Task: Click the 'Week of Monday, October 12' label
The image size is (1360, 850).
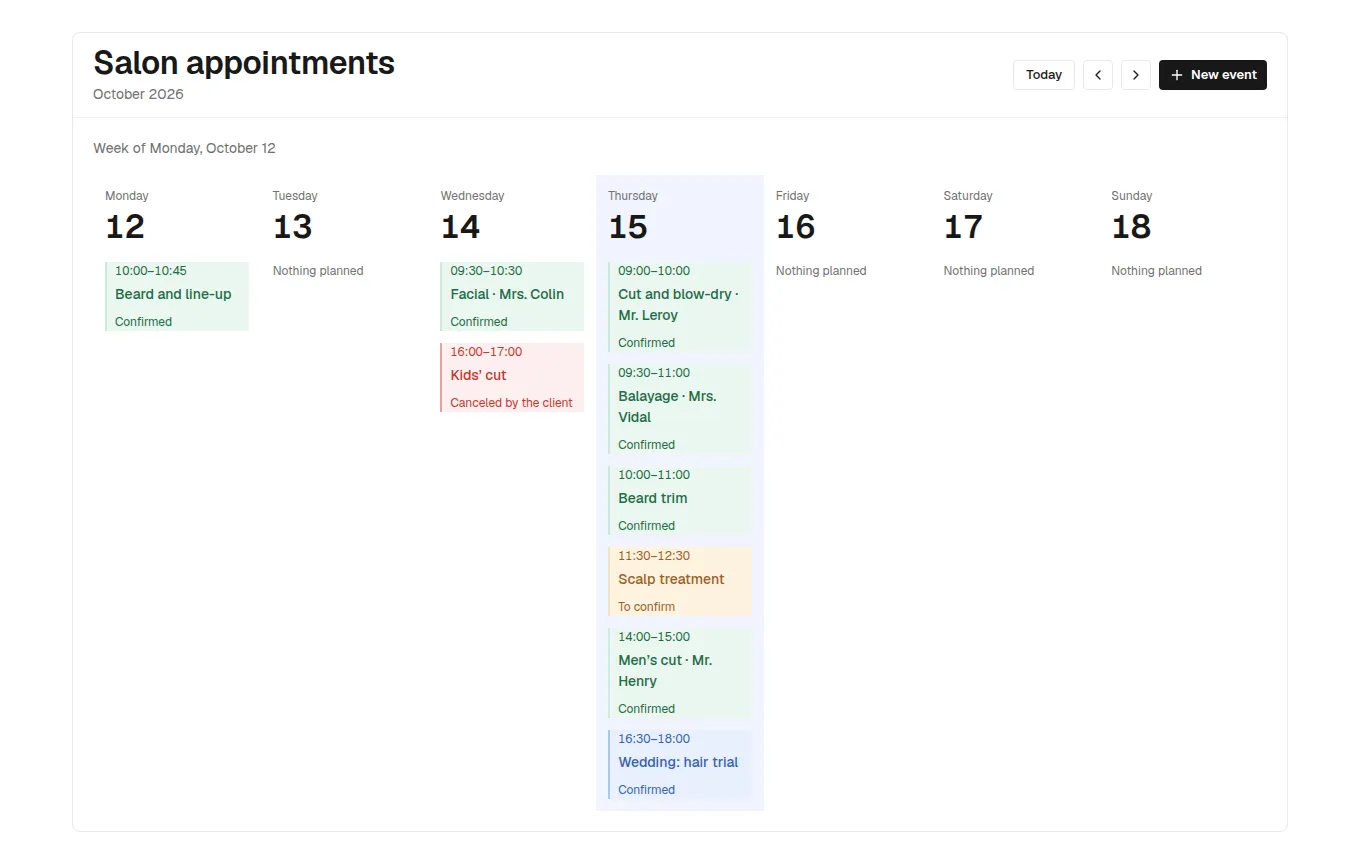Action: tap(184, 148)
